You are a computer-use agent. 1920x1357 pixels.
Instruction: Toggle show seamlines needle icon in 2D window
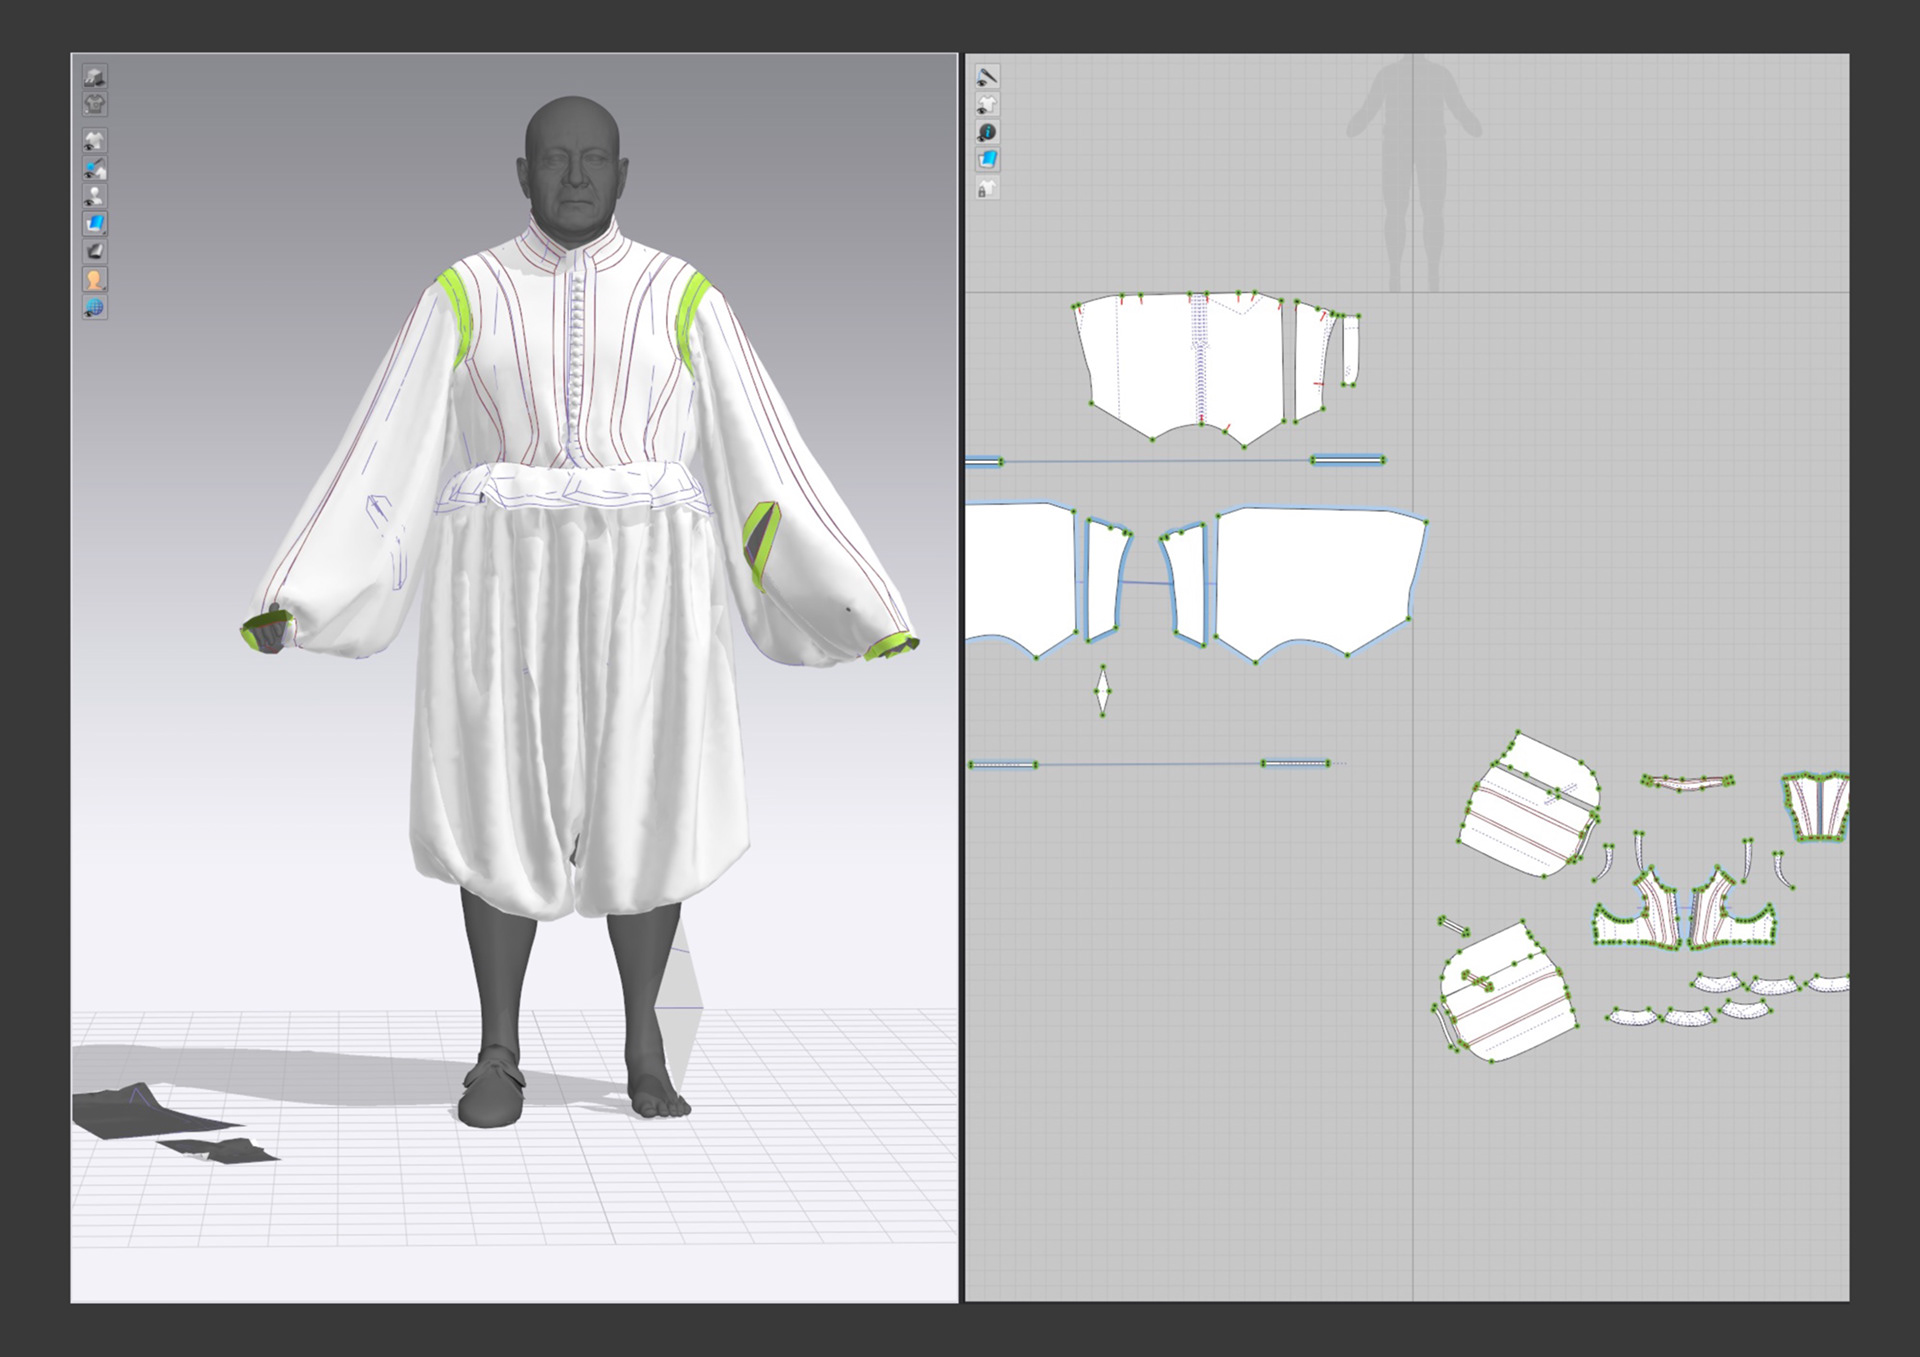click(987, 77)
